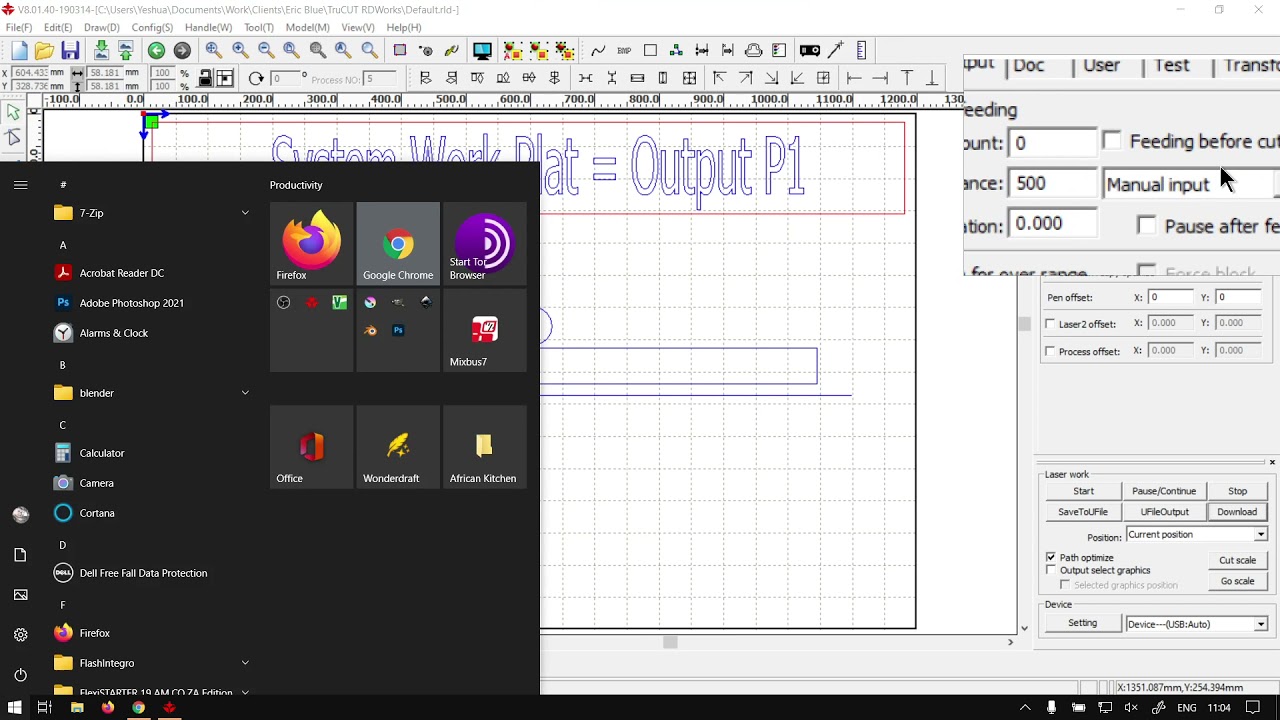Switch to the Doc tab
Image resolution: width=1280 pixels, height=720 pixels.
[1029, 66]
